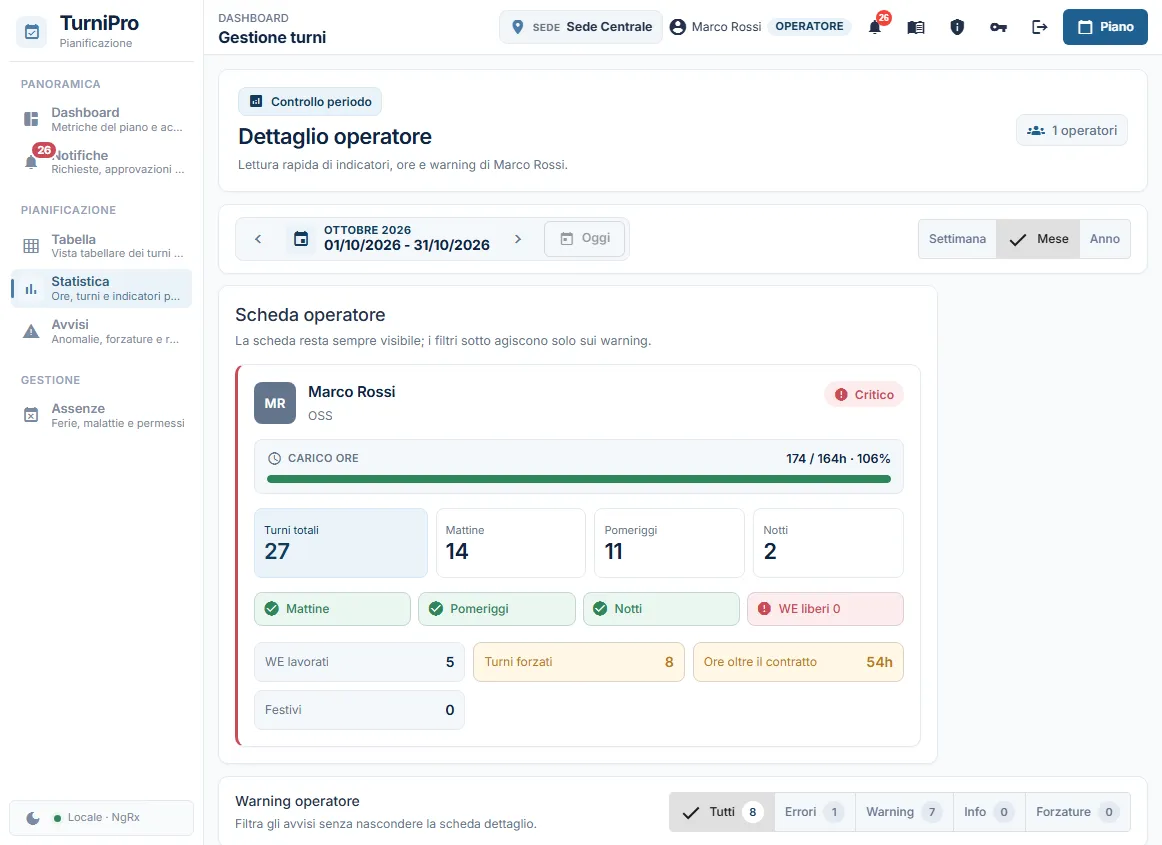This screenshot has height=845, width=1162.
Task: Click the Controllo periodo chip
Action: pyautogui.click(x=310, y=102)
